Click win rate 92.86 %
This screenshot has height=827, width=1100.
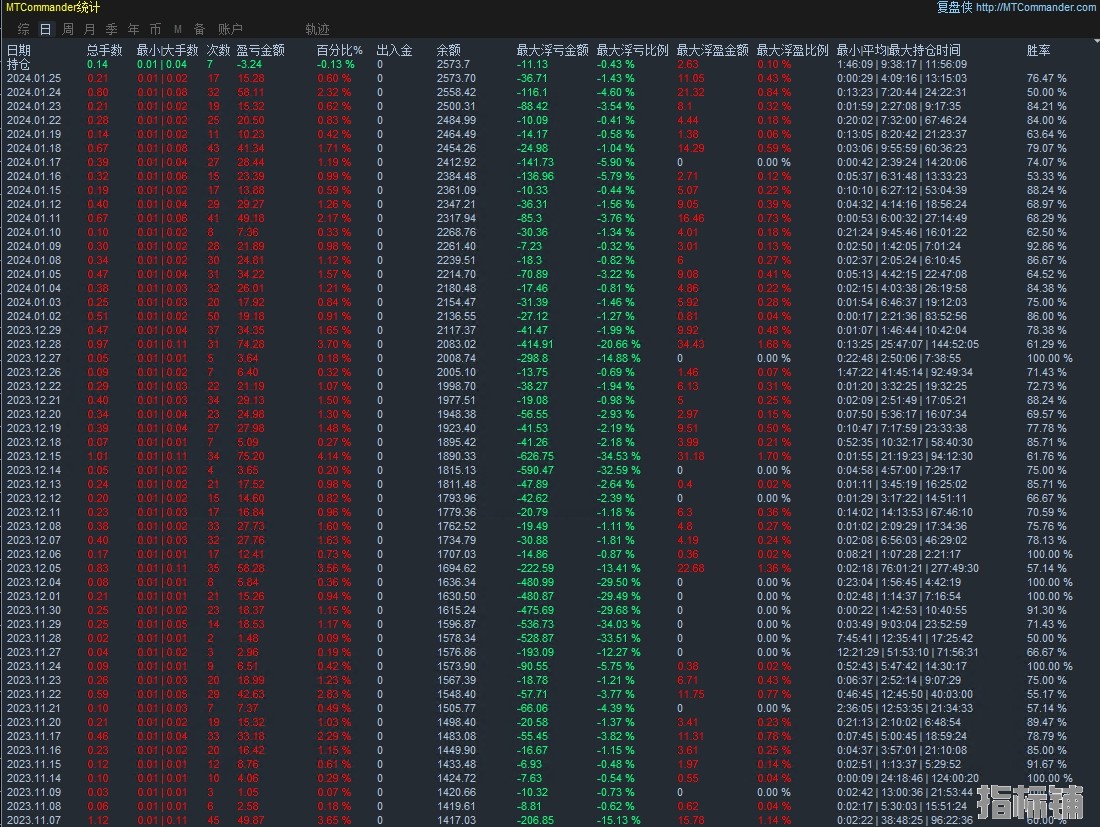click(1046, 246)
